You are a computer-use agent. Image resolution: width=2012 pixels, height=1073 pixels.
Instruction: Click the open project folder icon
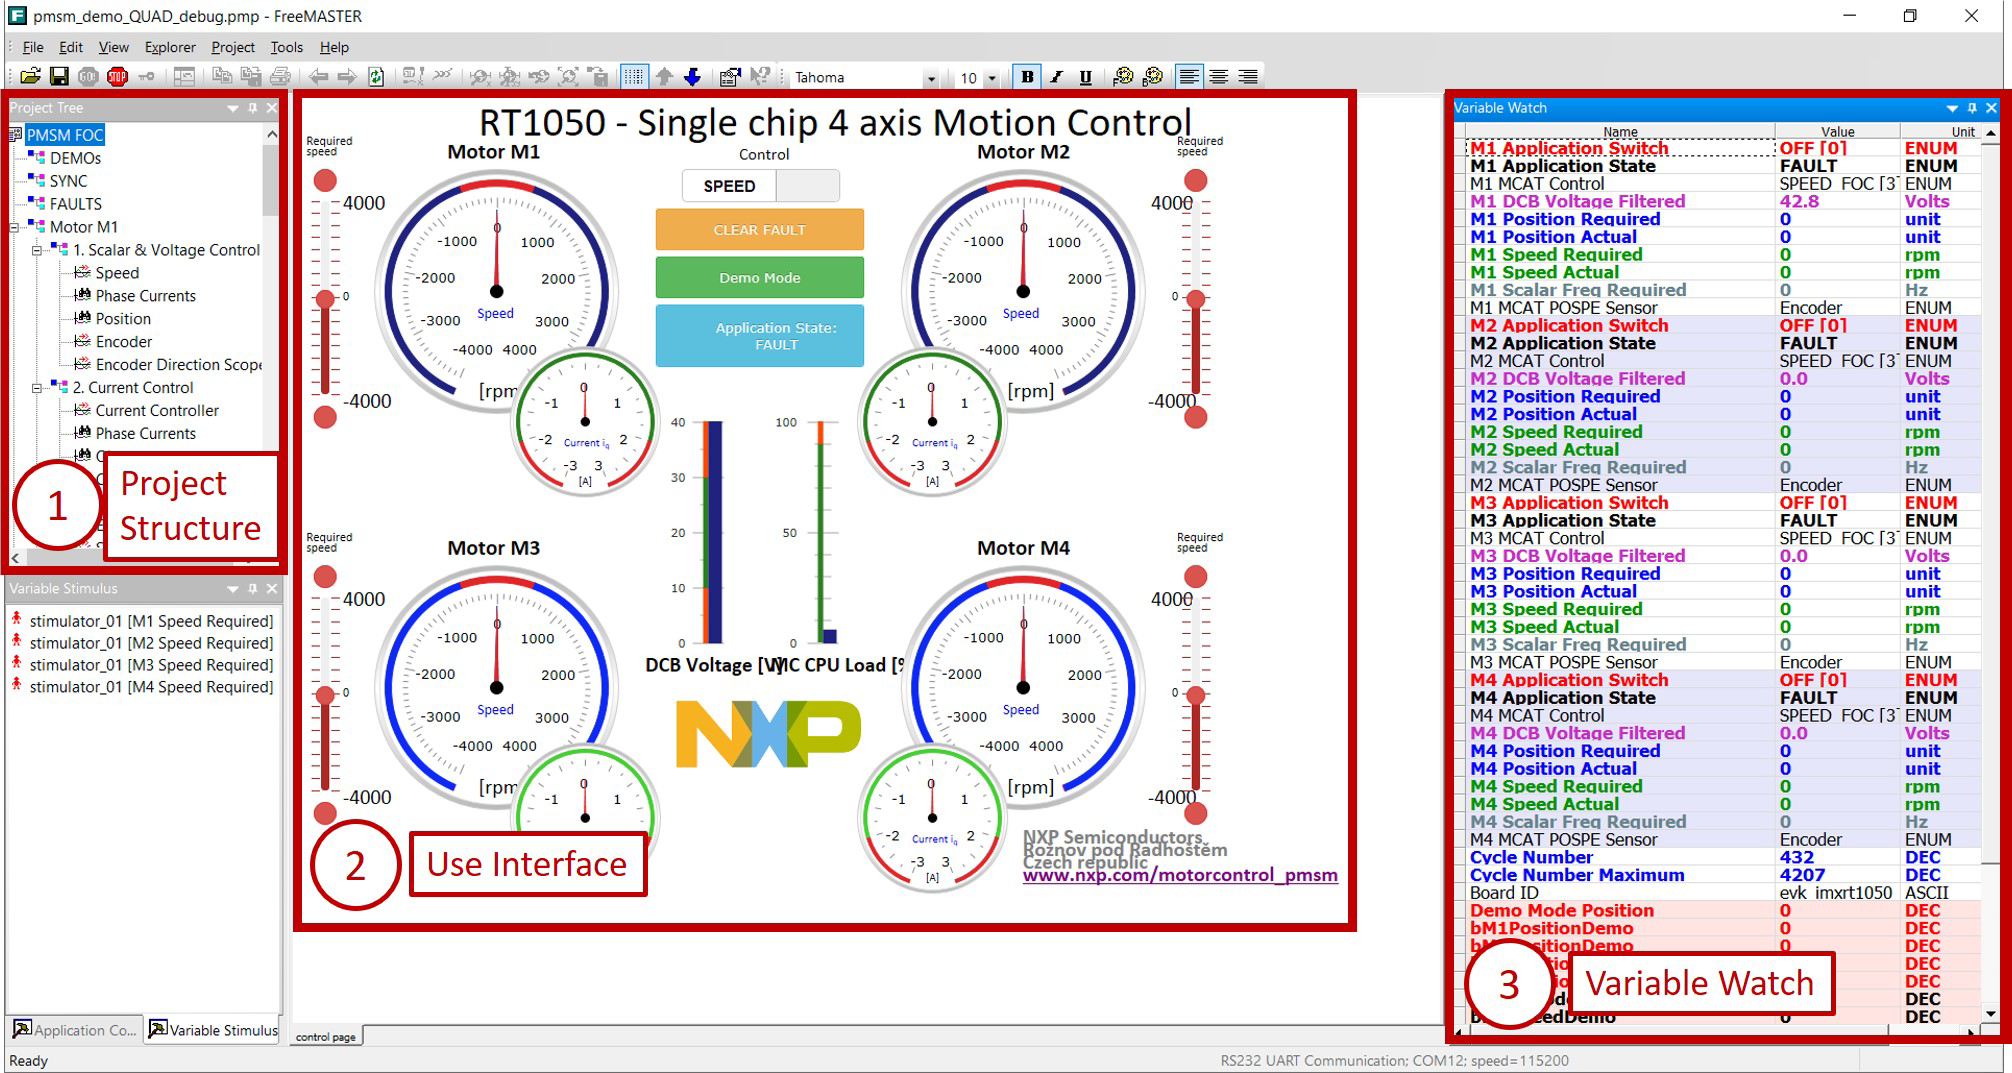coord(30,76)
